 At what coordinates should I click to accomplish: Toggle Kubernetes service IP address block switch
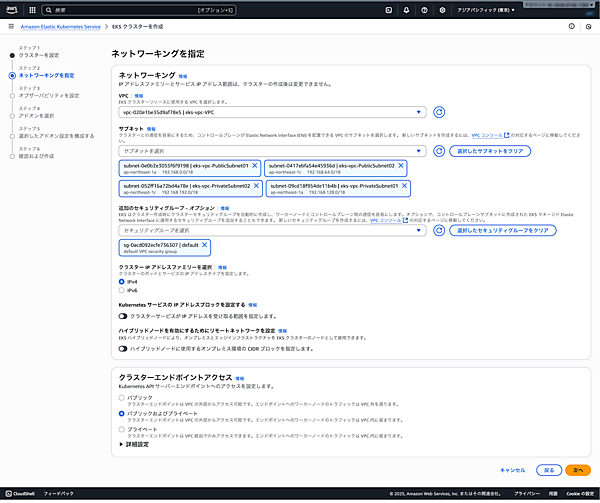point(123,314)
